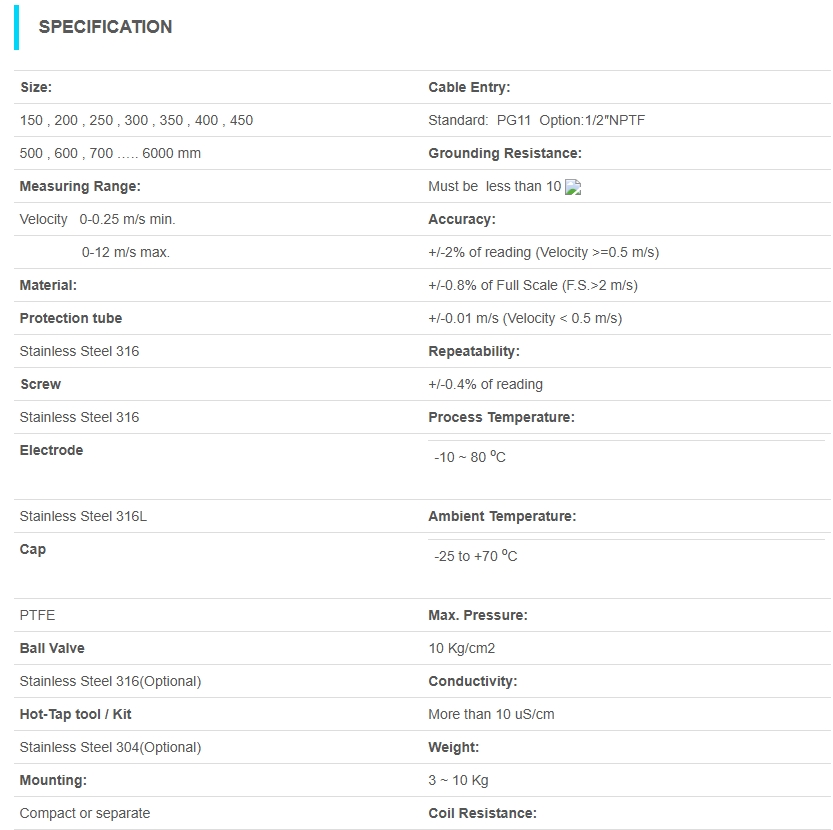This screenshot has height=830, width=833.
Task: Click the "Protection tube" label
Action: tap(71, 318)
